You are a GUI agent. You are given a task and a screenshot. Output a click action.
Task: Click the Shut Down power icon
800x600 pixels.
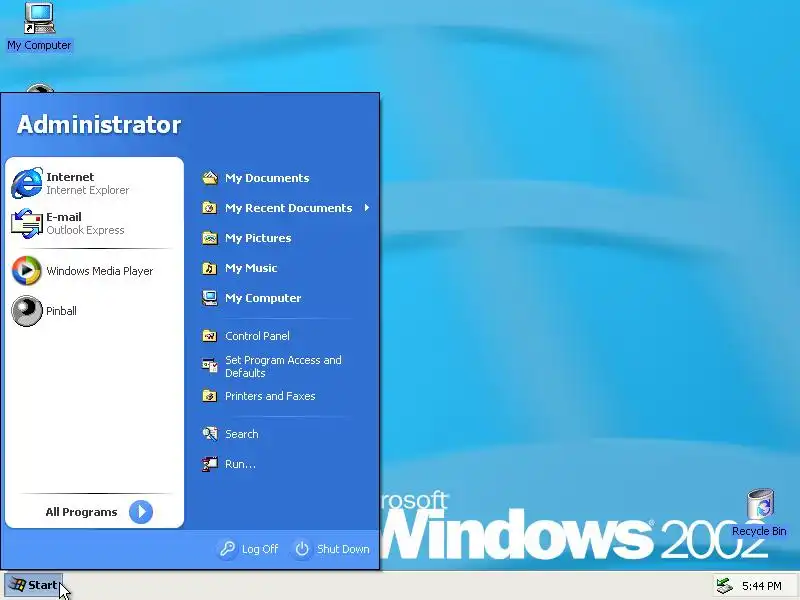(x=302, y=549)
